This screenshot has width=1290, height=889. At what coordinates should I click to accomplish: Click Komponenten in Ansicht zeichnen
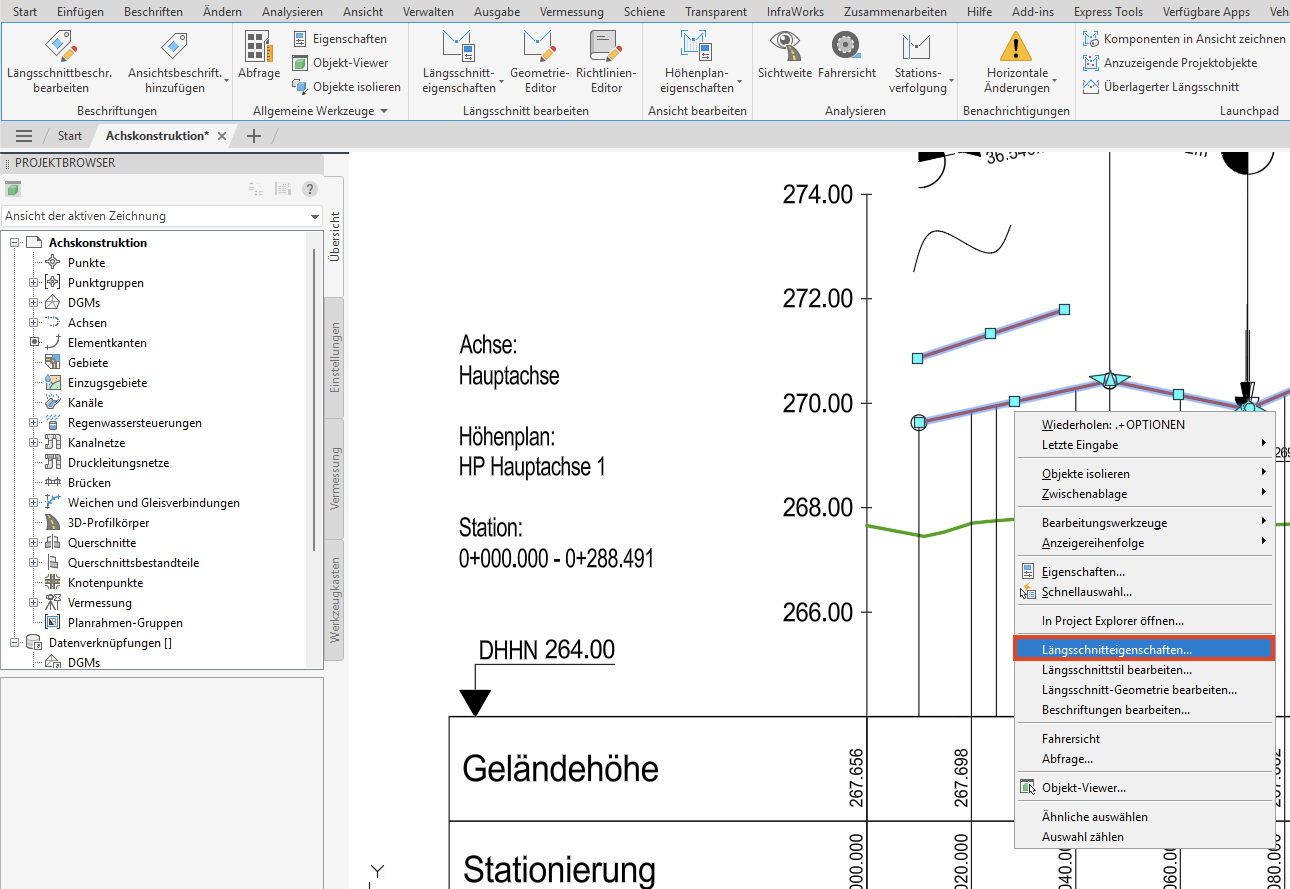click(x=1184, y=38)
